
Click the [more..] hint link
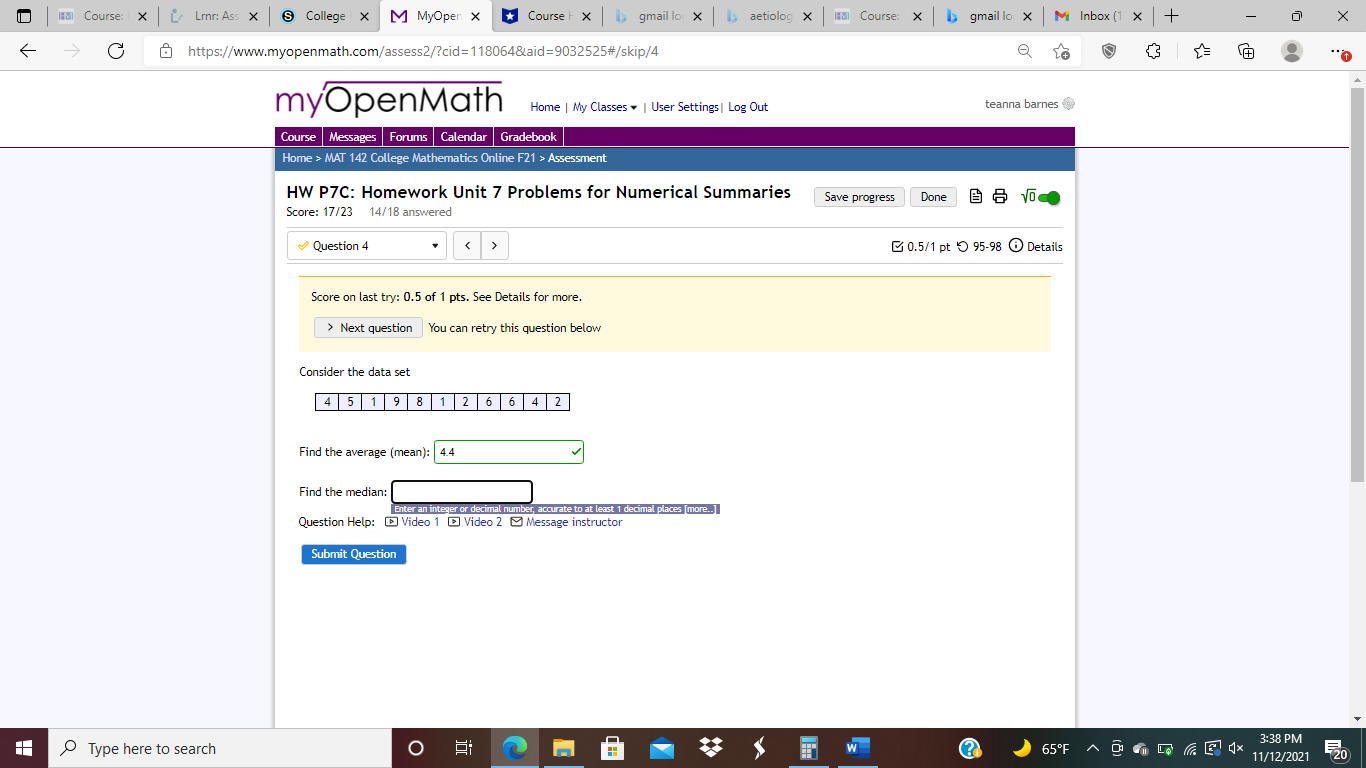700,509
